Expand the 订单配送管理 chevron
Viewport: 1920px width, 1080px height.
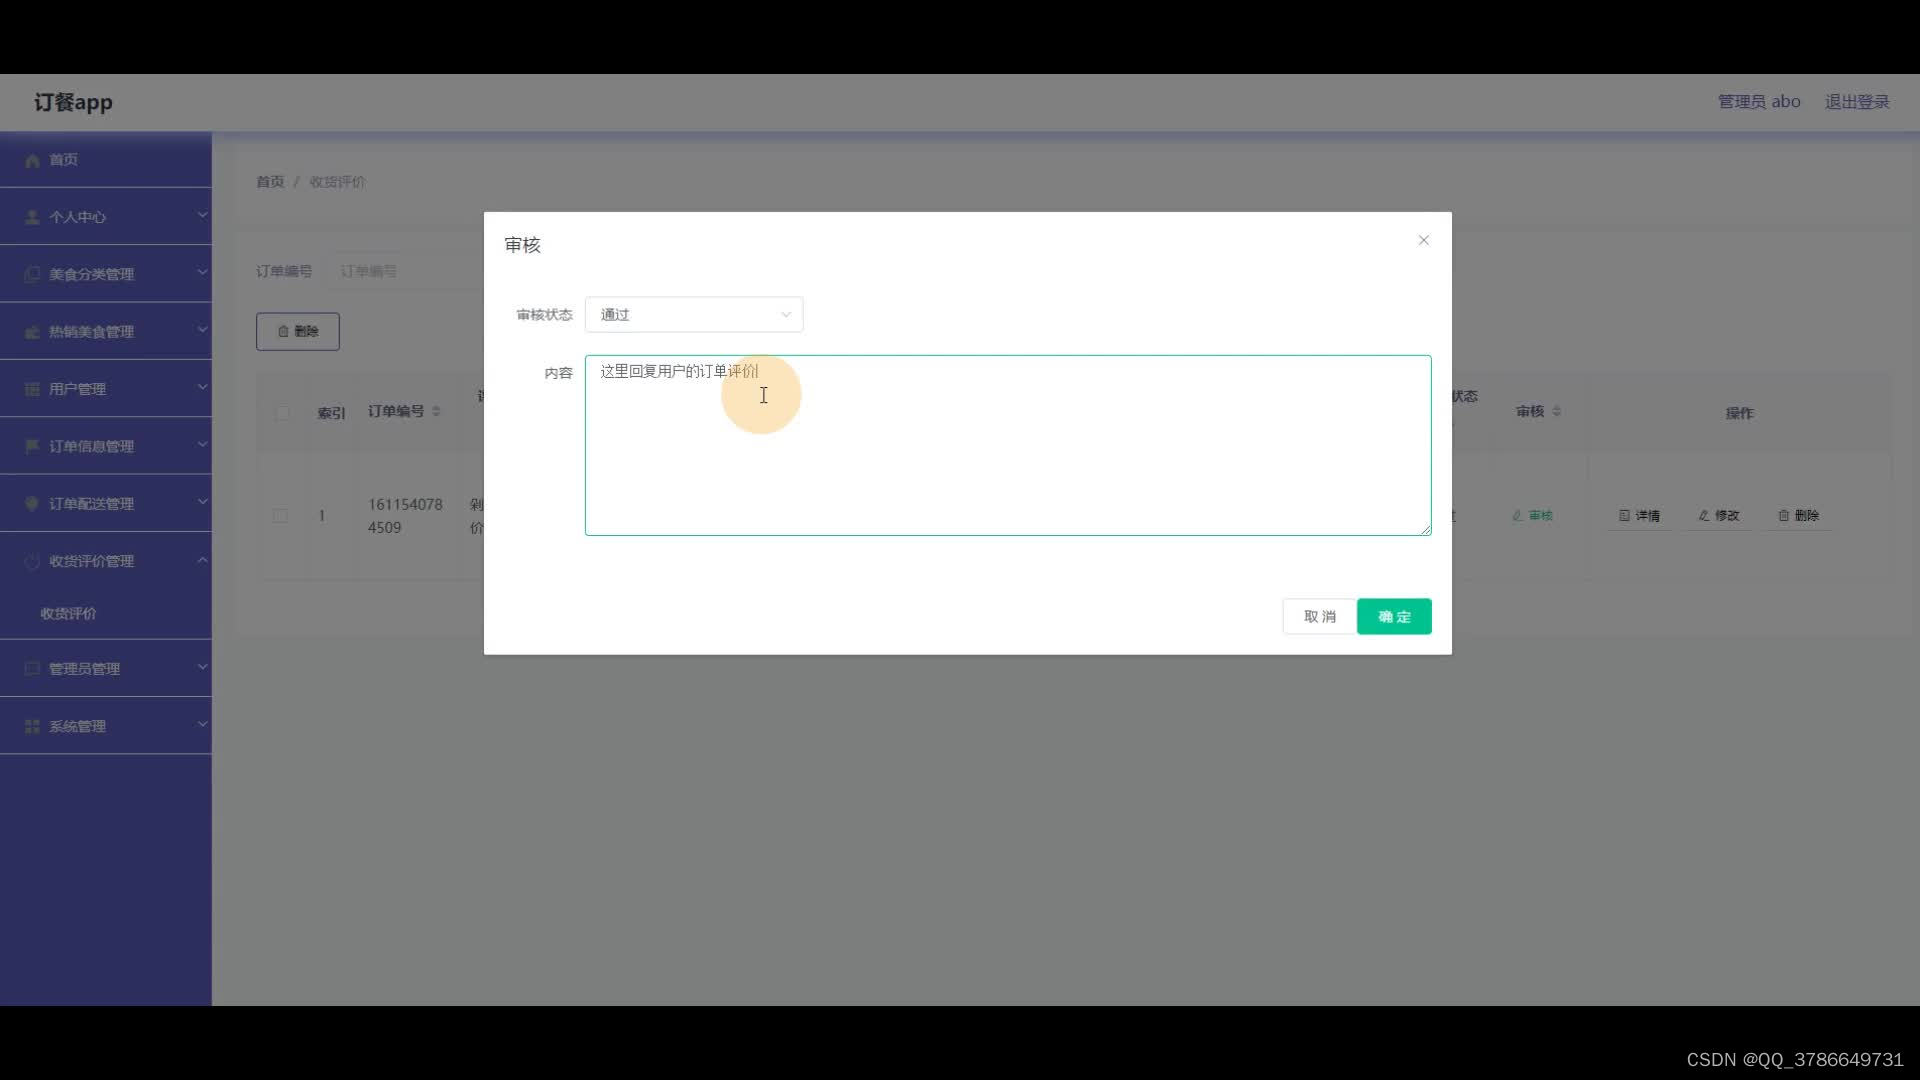click(x=202, y=502)
